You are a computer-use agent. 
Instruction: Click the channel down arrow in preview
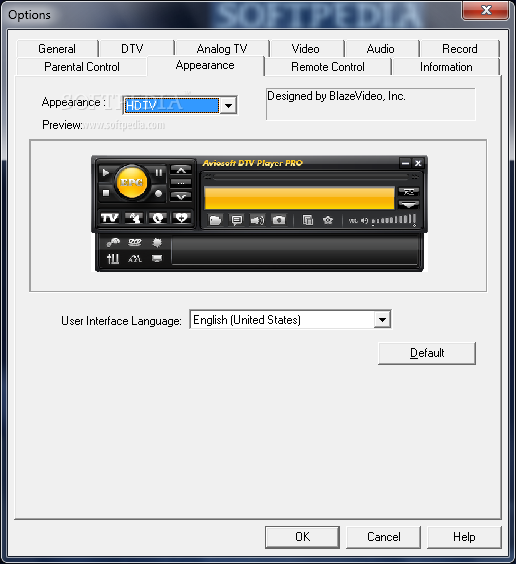pyautogui.click(x=181, y=197)
